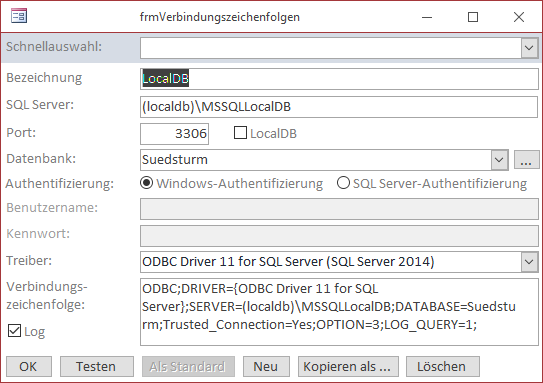Focus the Bezeichnung field containing LocalDB
Viewport: 543px width, 383px height.
coord(339,79)
